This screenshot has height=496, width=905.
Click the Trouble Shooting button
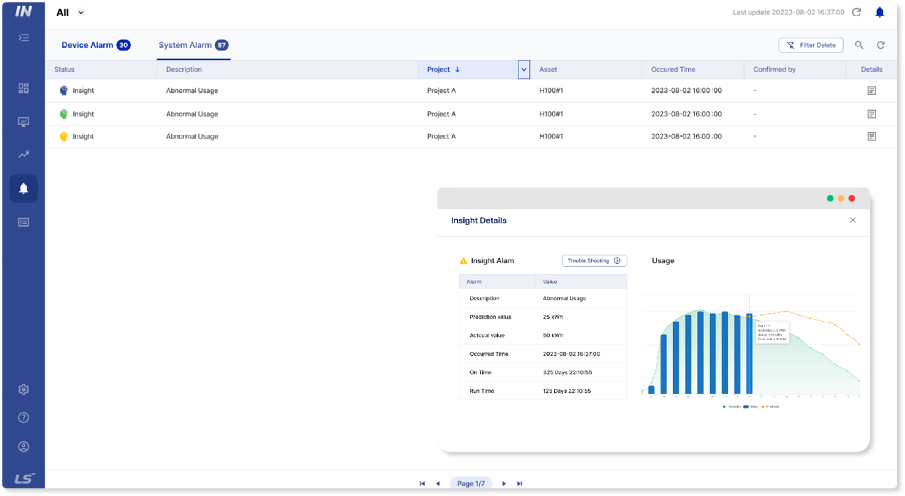pos(594,260)
